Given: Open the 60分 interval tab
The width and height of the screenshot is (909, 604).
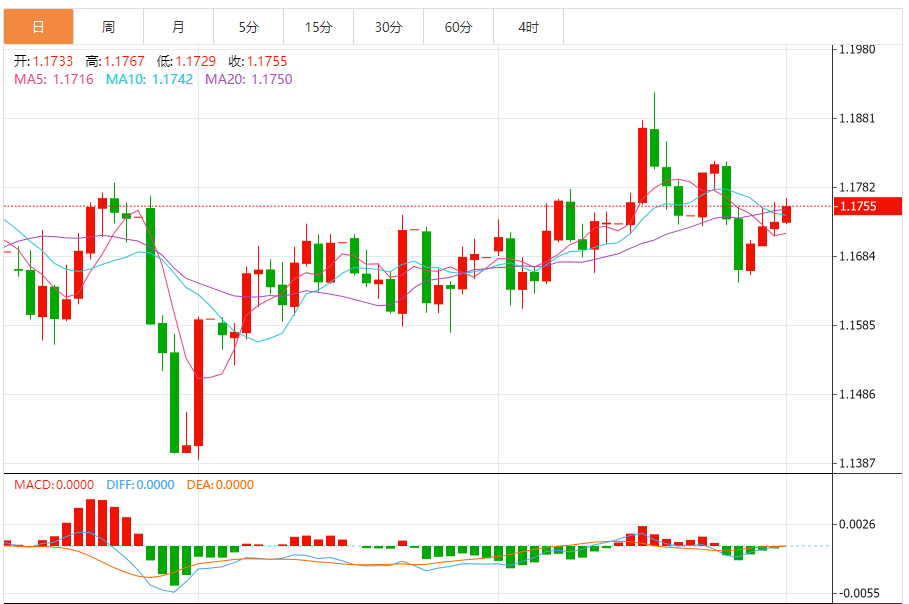Looking at the screenshot, I should [459, 27].
